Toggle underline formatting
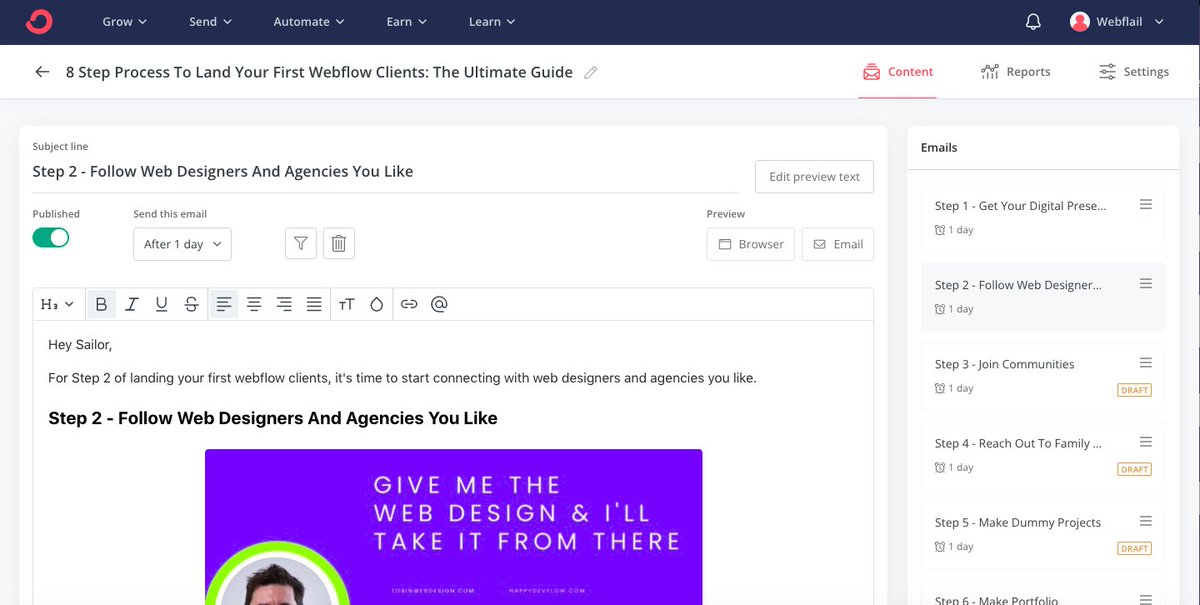This screenshot has height=605, width=1200. point(161,304)
